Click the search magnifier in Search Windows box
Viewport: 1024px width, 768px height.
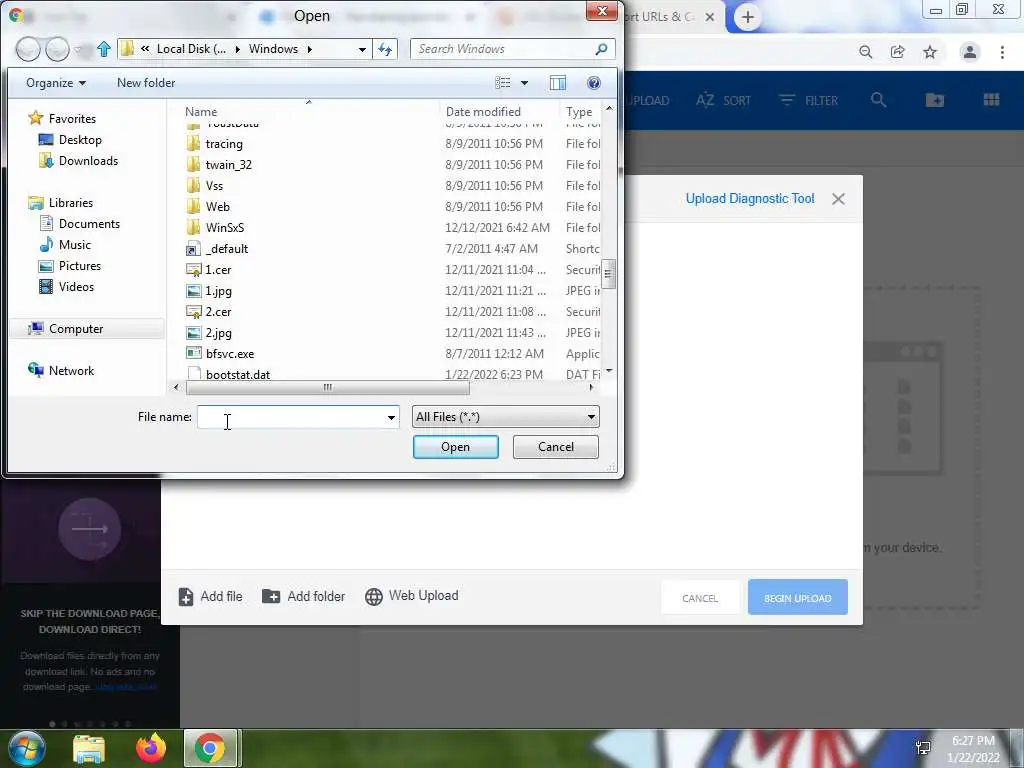[x=601, y=49]
